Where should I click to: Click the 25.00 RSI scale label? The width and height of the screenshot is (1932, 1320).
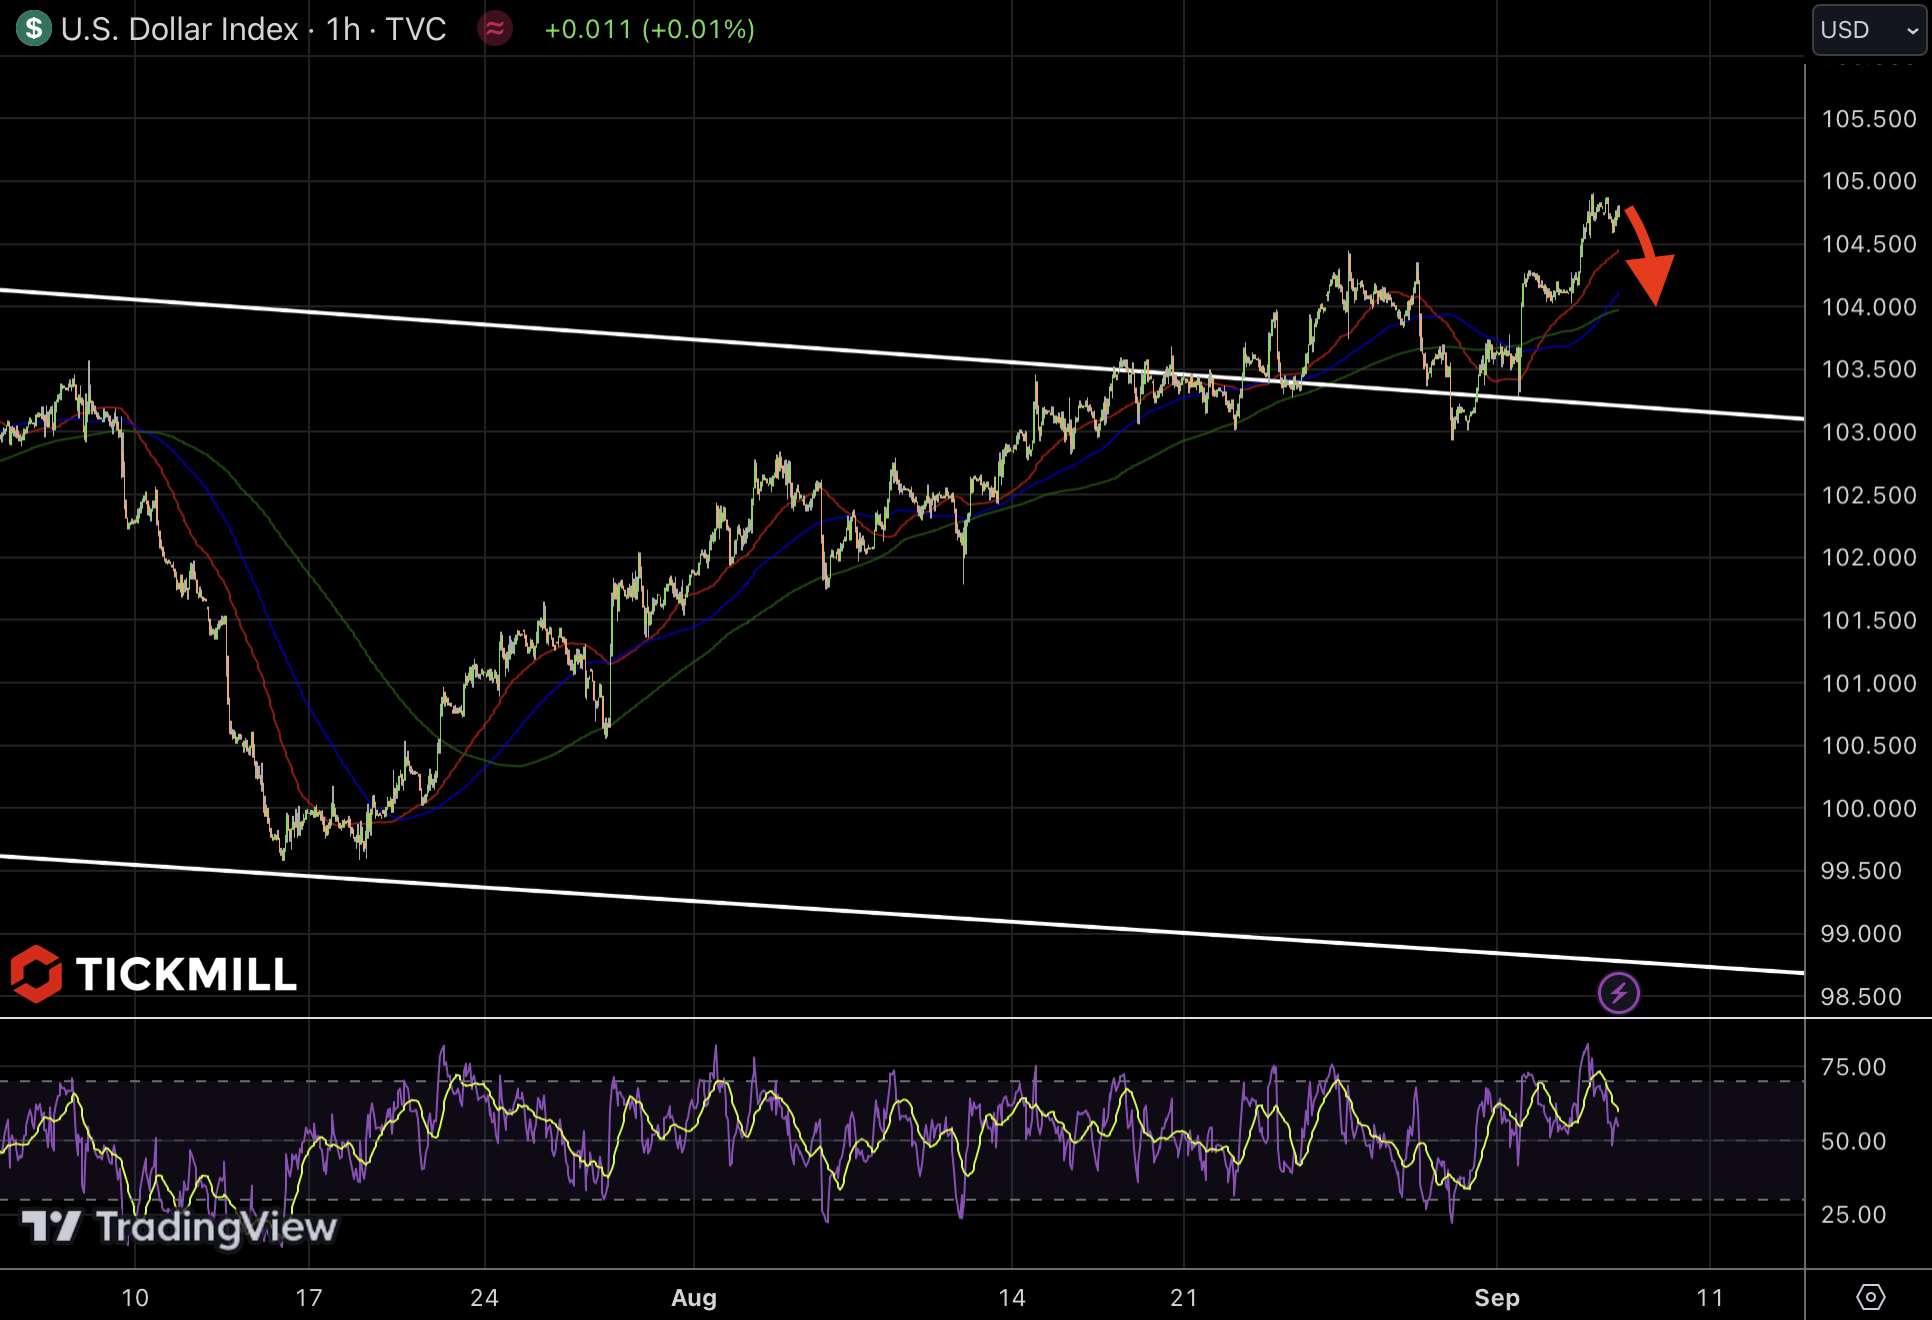click(1853, 1214)
